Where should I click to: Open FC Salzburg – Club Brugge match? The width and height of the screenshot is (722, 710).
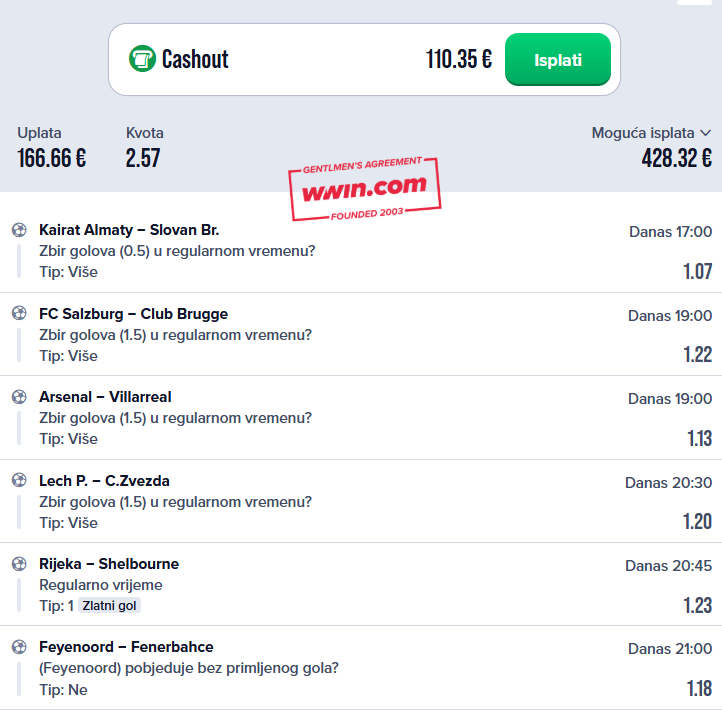(134, 314)
